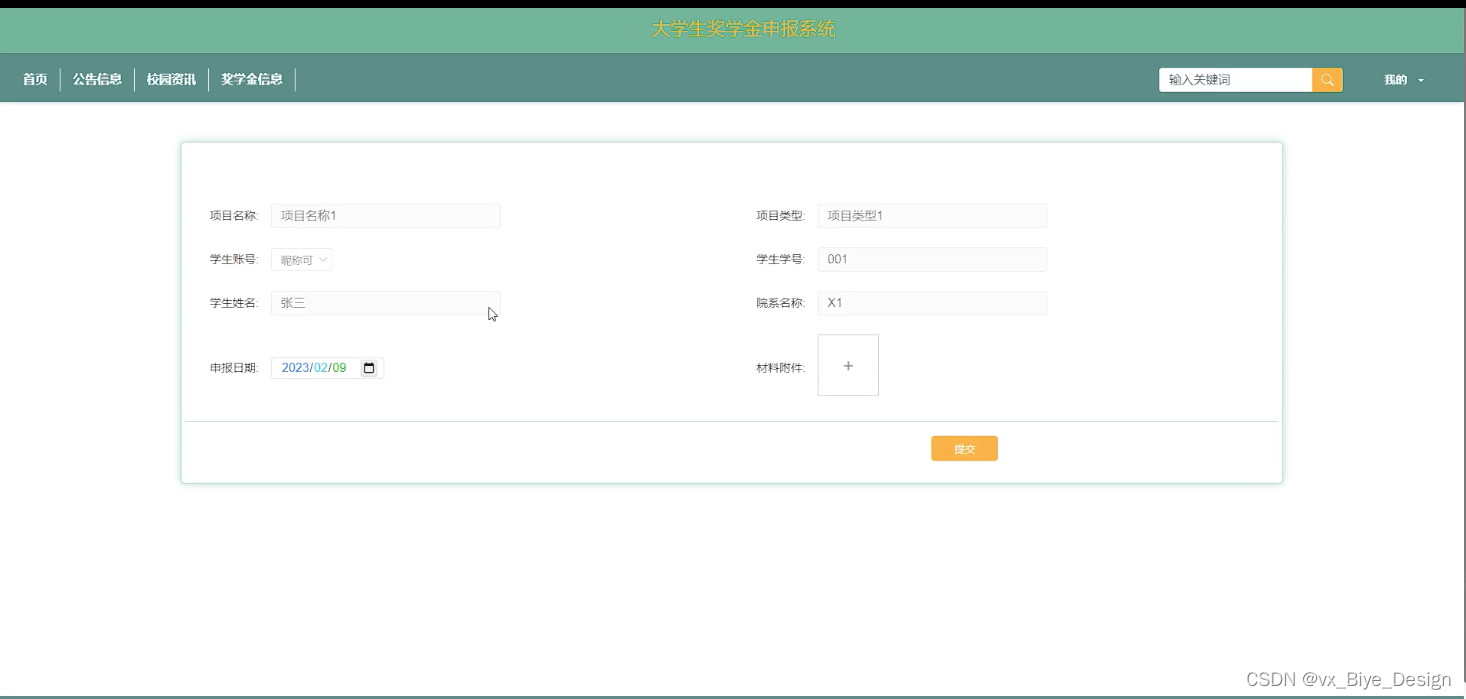Click the 提交 submit button
Image resolution: width=1466 pixels, height=699 pixels.
point(964,449)
